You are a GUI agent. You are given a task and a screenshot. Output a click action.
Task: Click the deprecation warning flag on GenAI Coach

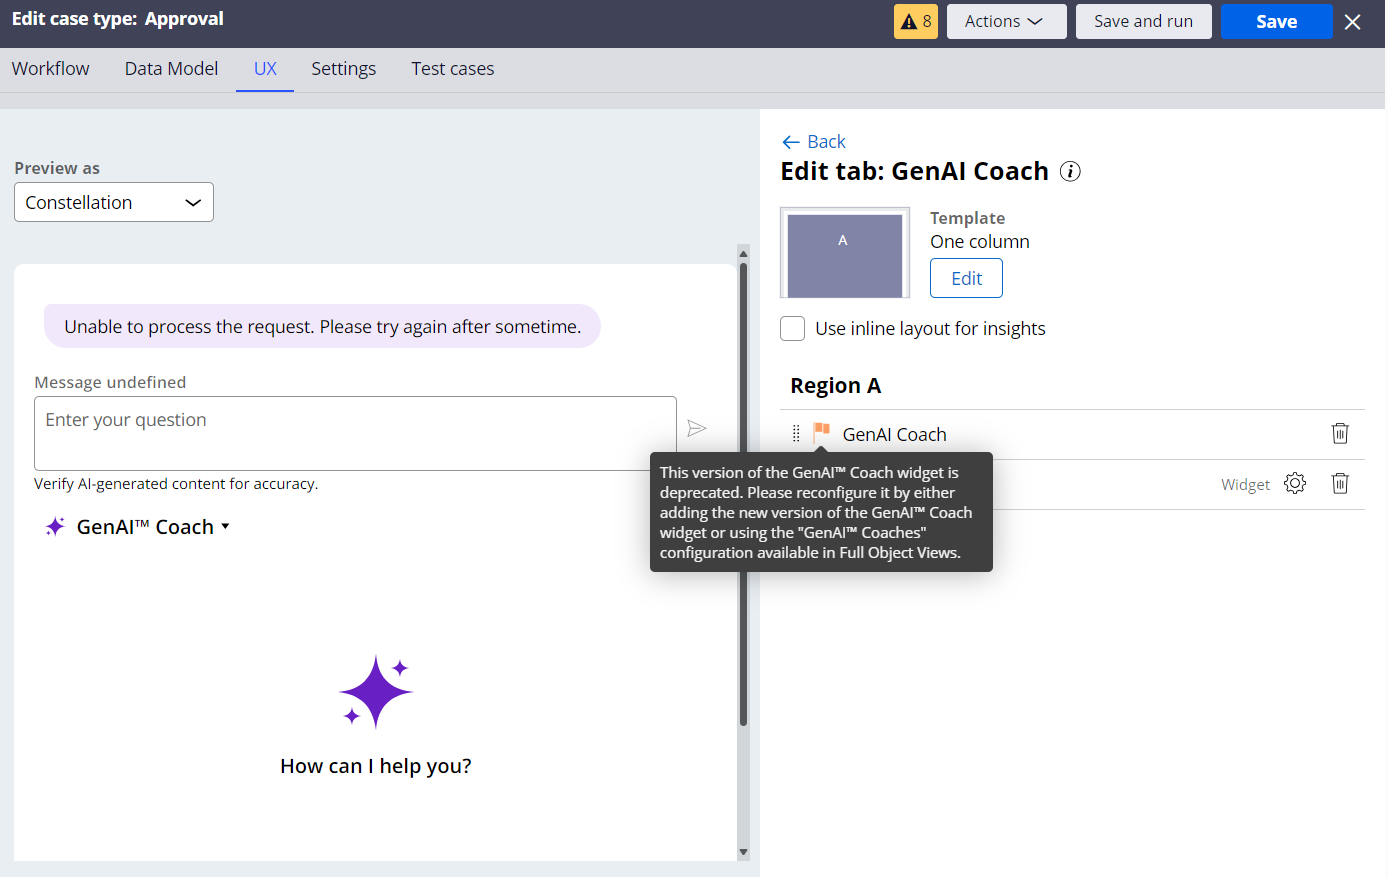(x=821, y=433)
